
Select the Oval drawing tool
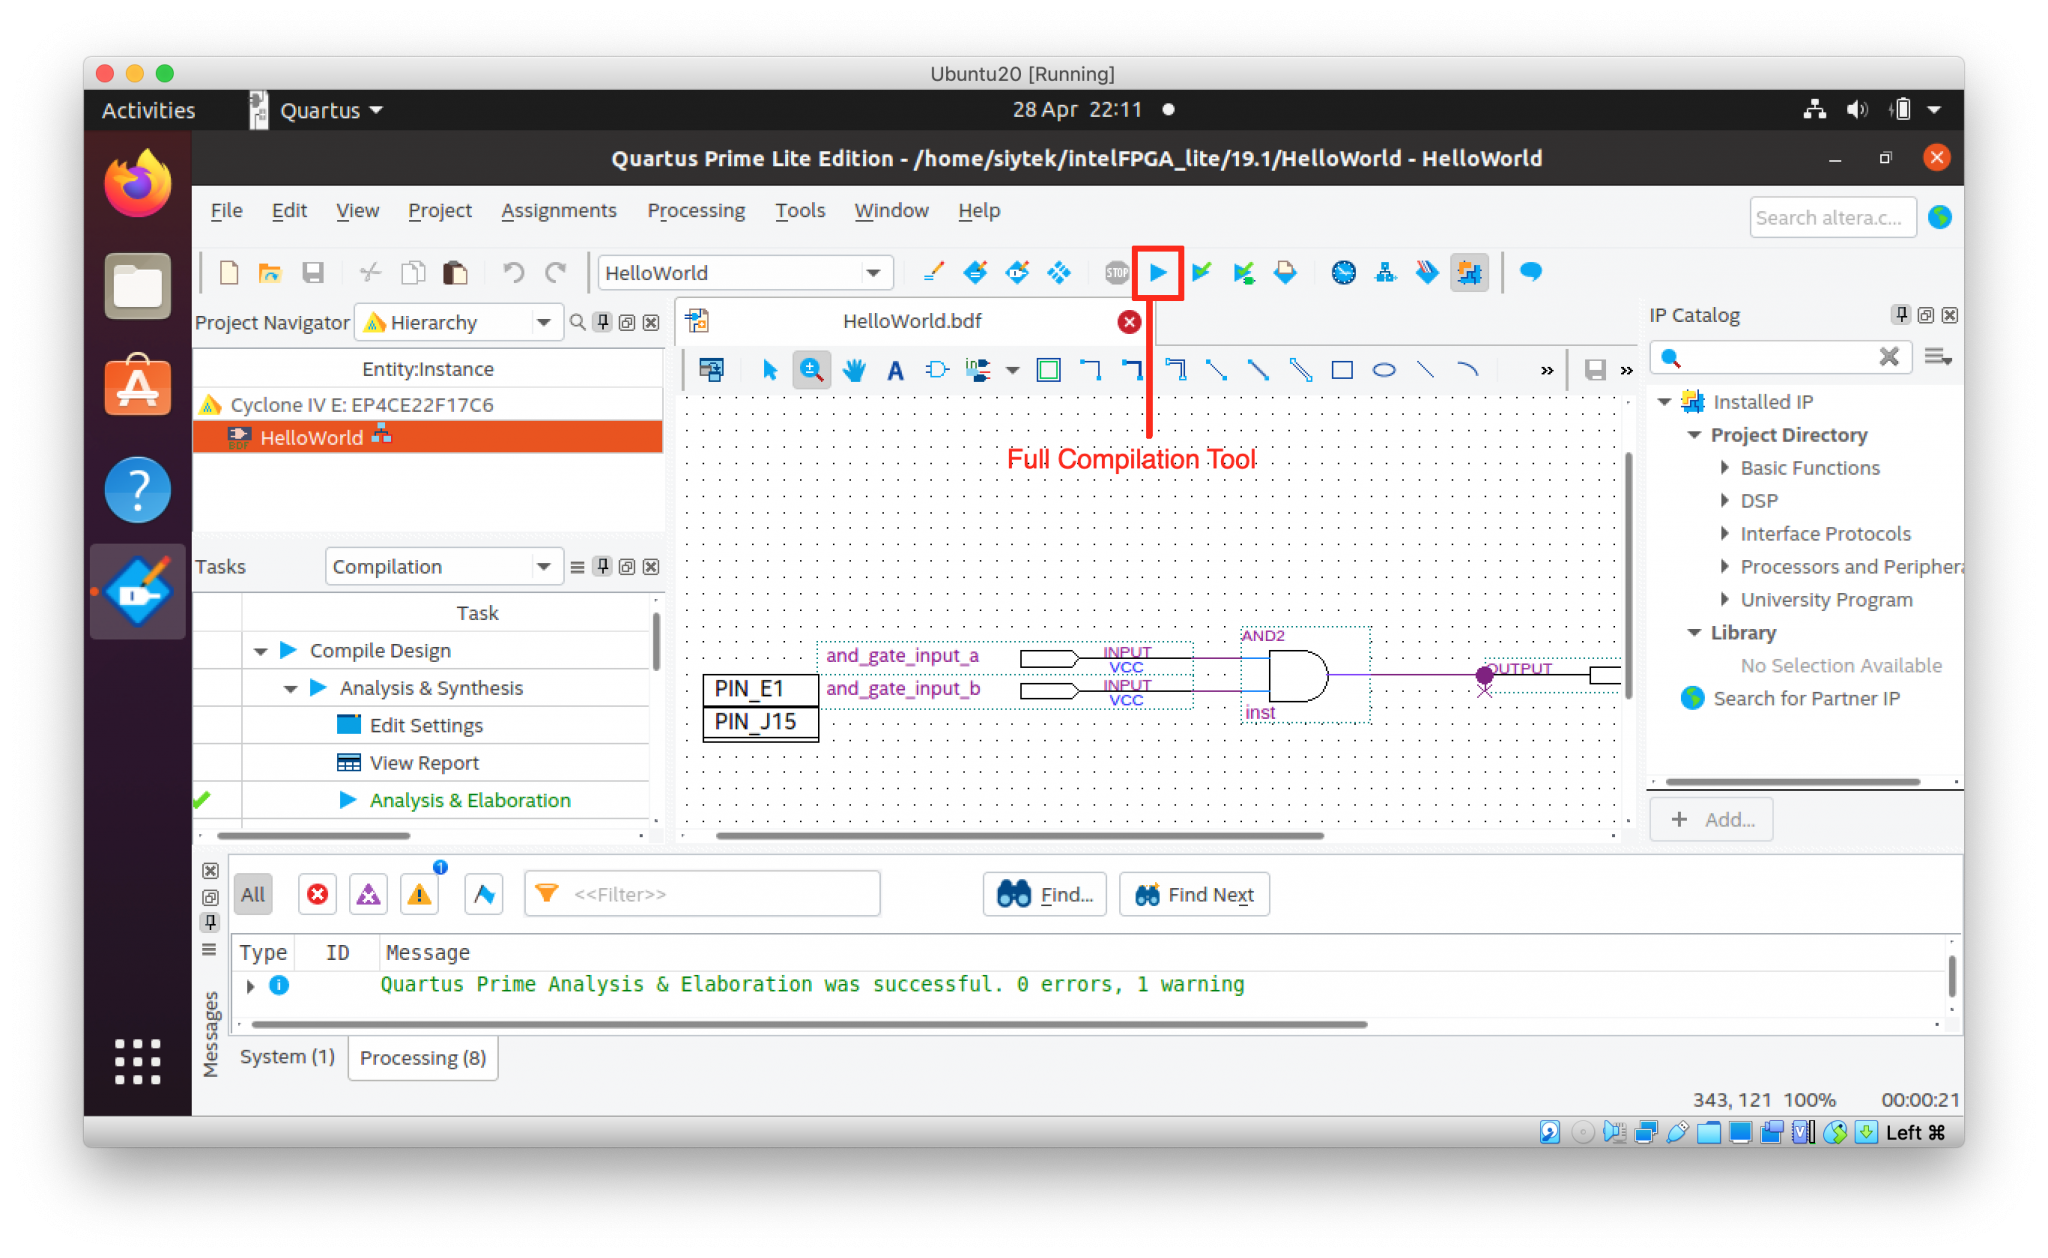point(1384,370)
